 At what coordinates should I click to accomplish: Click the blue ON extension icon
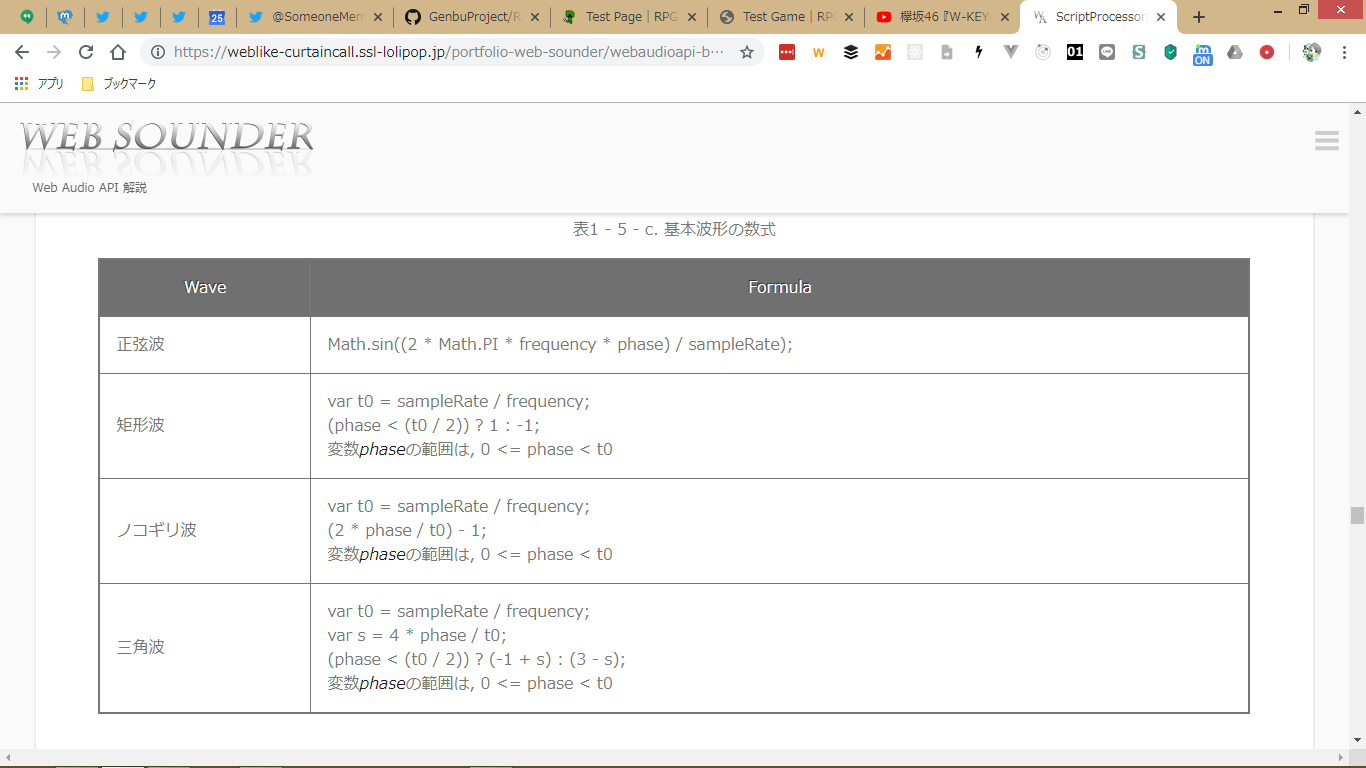coord(1203,53)
